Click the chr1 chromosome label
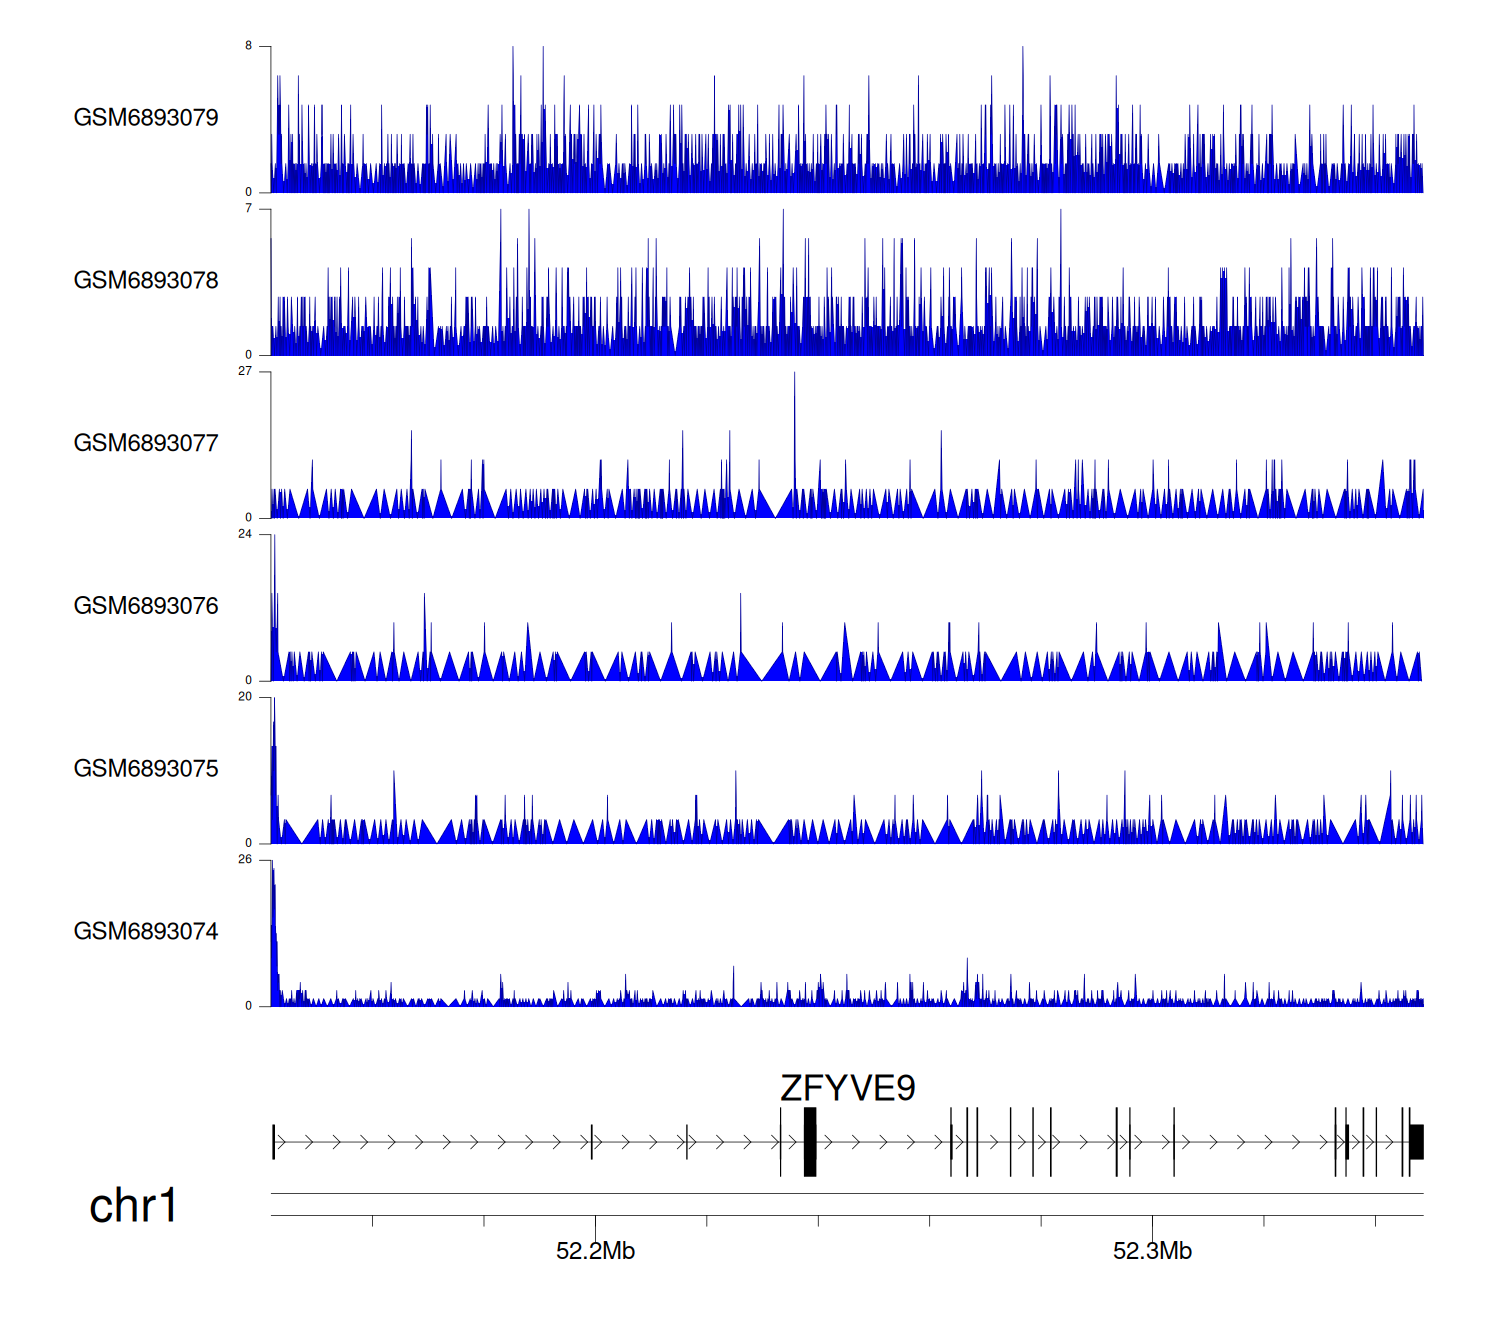1500x1320 pixels. [133, 1206]
